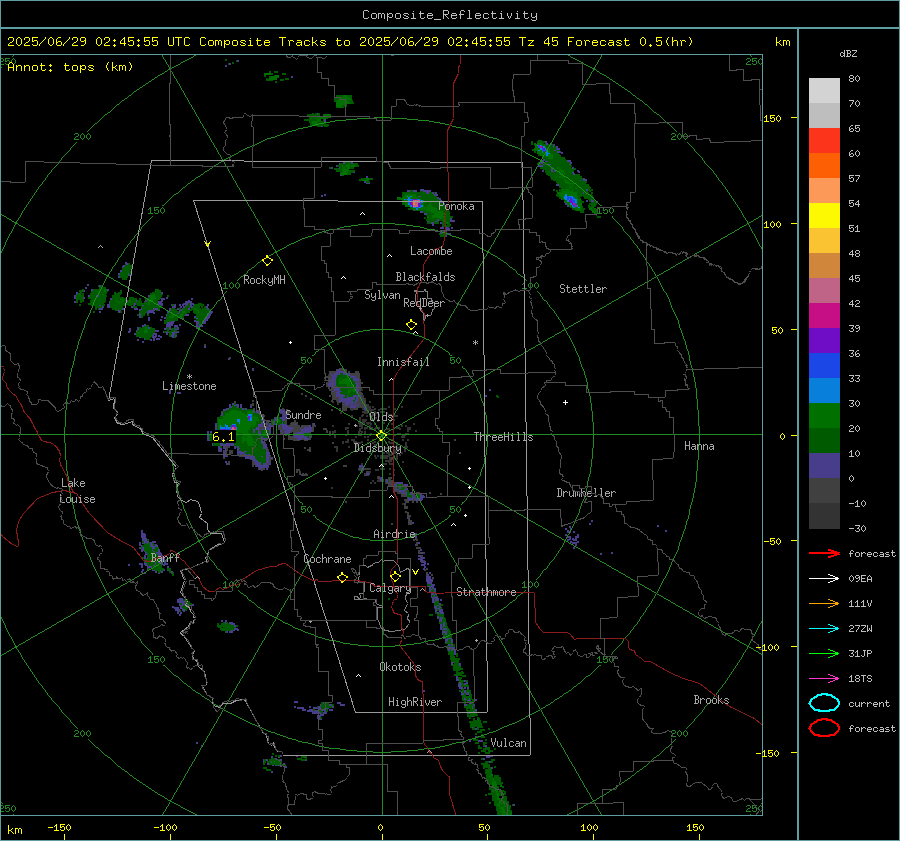Click the red forecast arrow in legend
Screen dimensions: 900x841
coord(824,553)
